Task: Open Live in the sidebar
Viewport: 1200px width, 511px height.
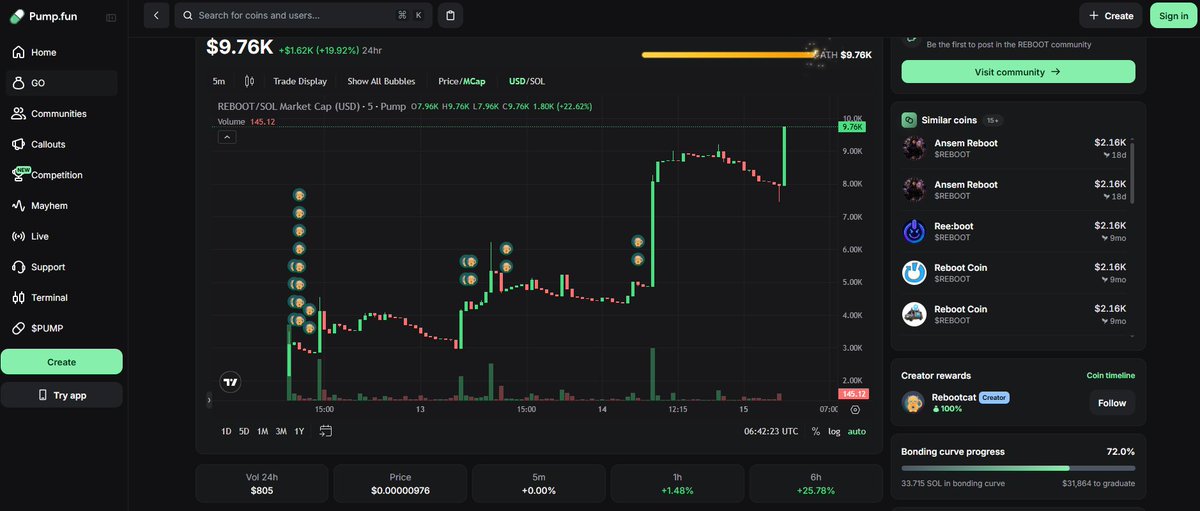Action: point(61,236)
